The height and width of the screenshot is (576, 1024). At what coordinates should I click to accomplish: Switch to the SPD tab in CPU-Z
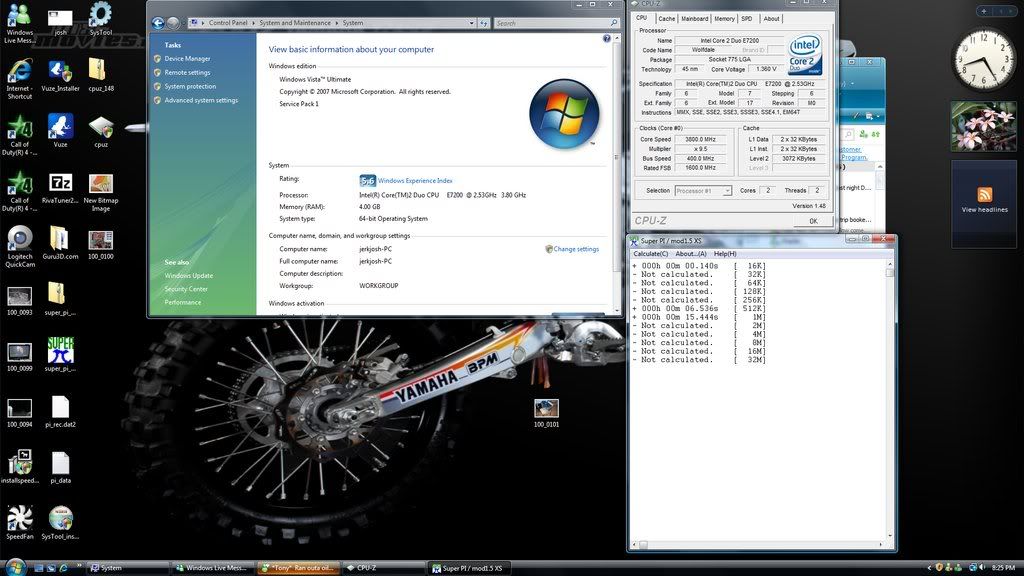tap(746, 18)
